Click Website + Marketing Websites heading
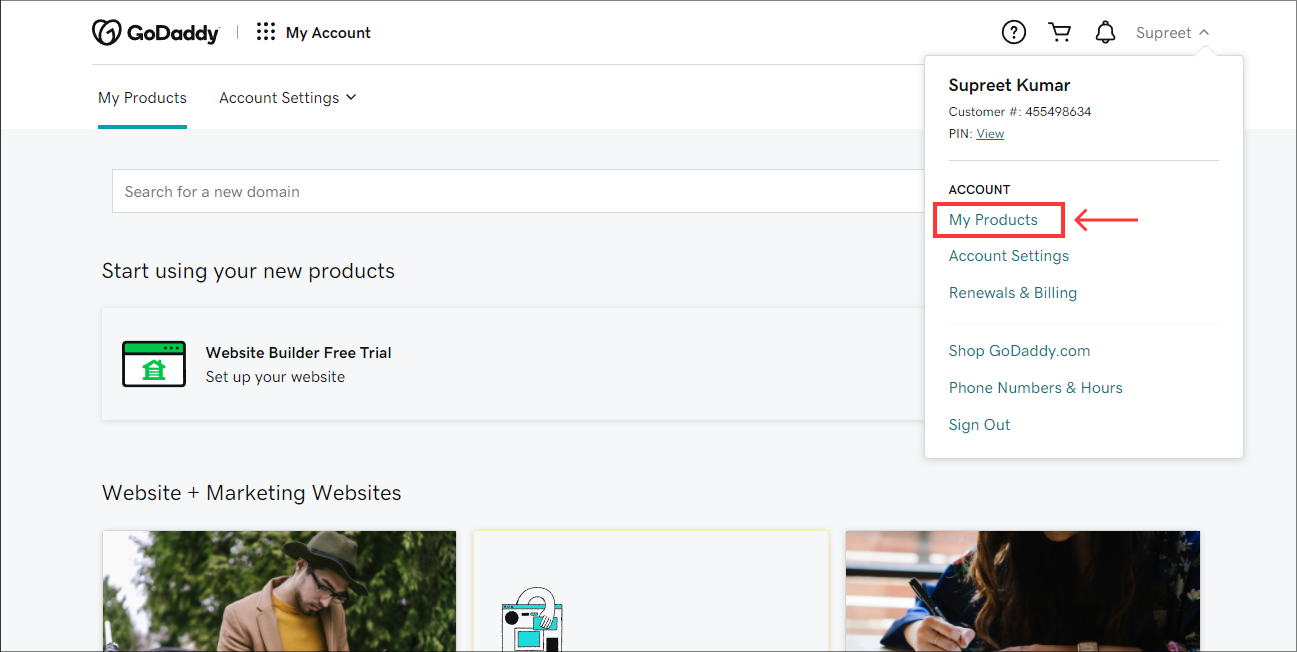Viewport: 1297px width, 652px height. pos(252,493)
